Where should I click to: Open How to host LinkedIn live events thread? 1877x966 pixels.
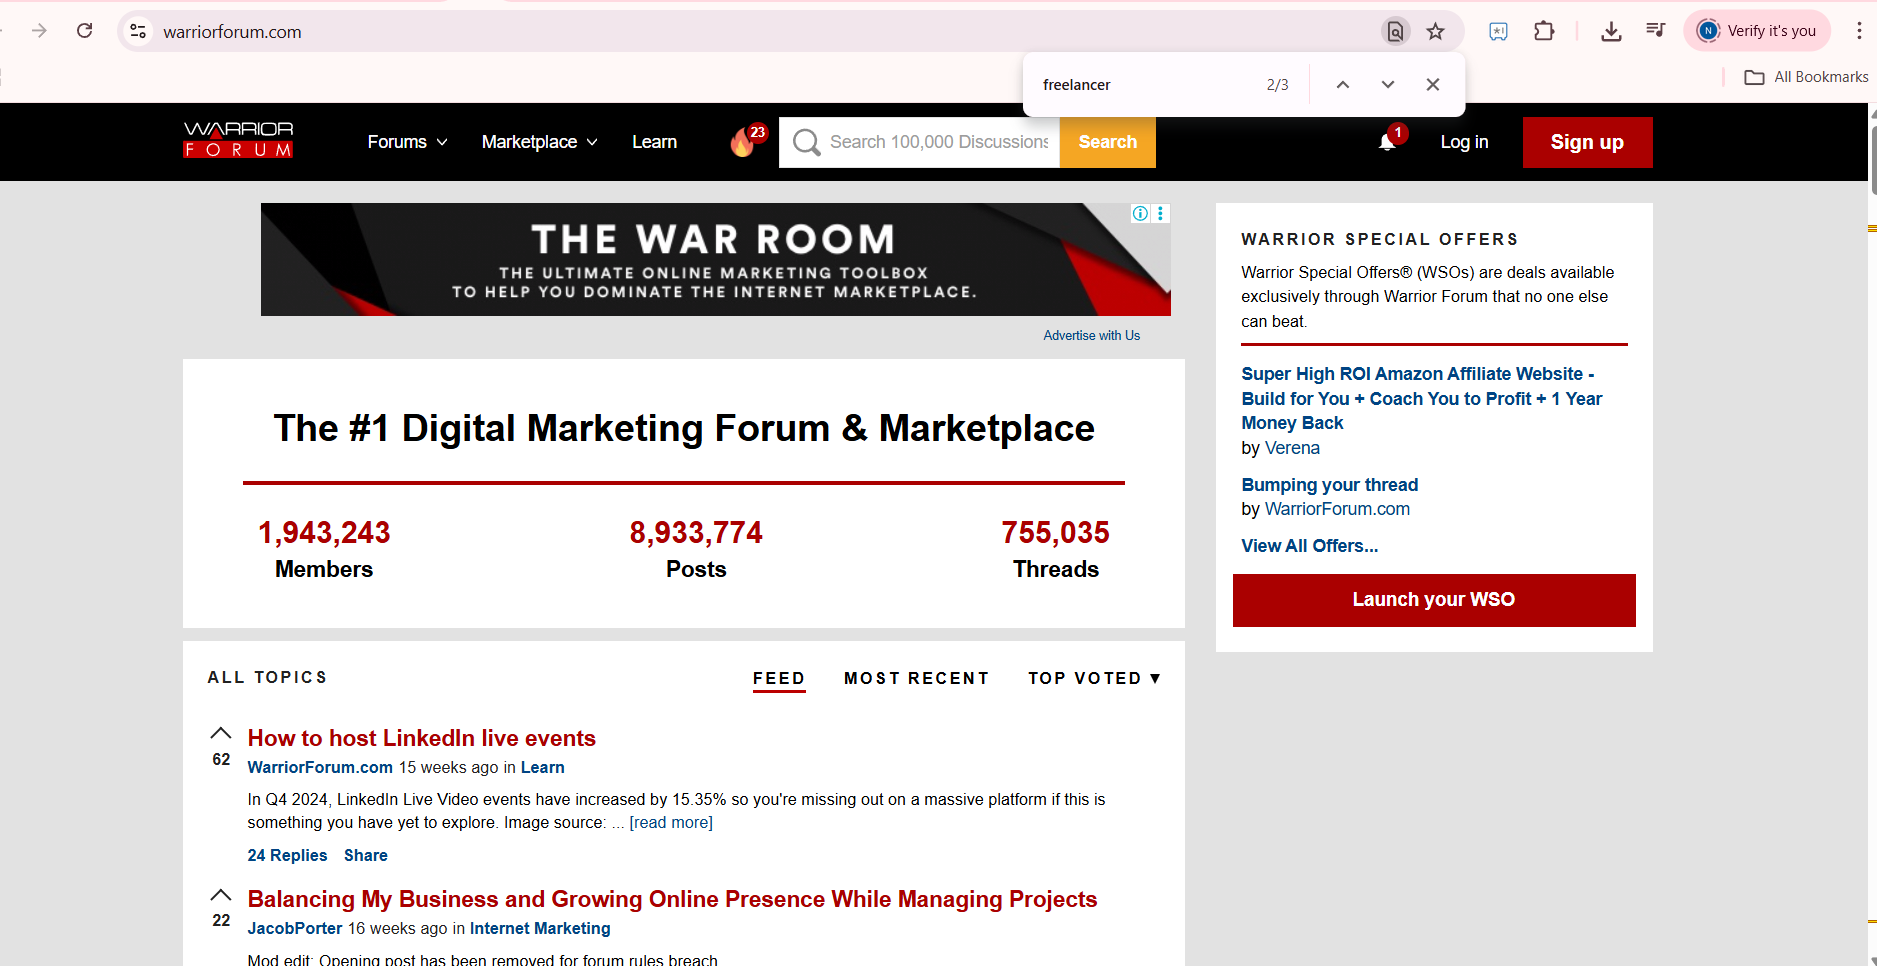421,738
